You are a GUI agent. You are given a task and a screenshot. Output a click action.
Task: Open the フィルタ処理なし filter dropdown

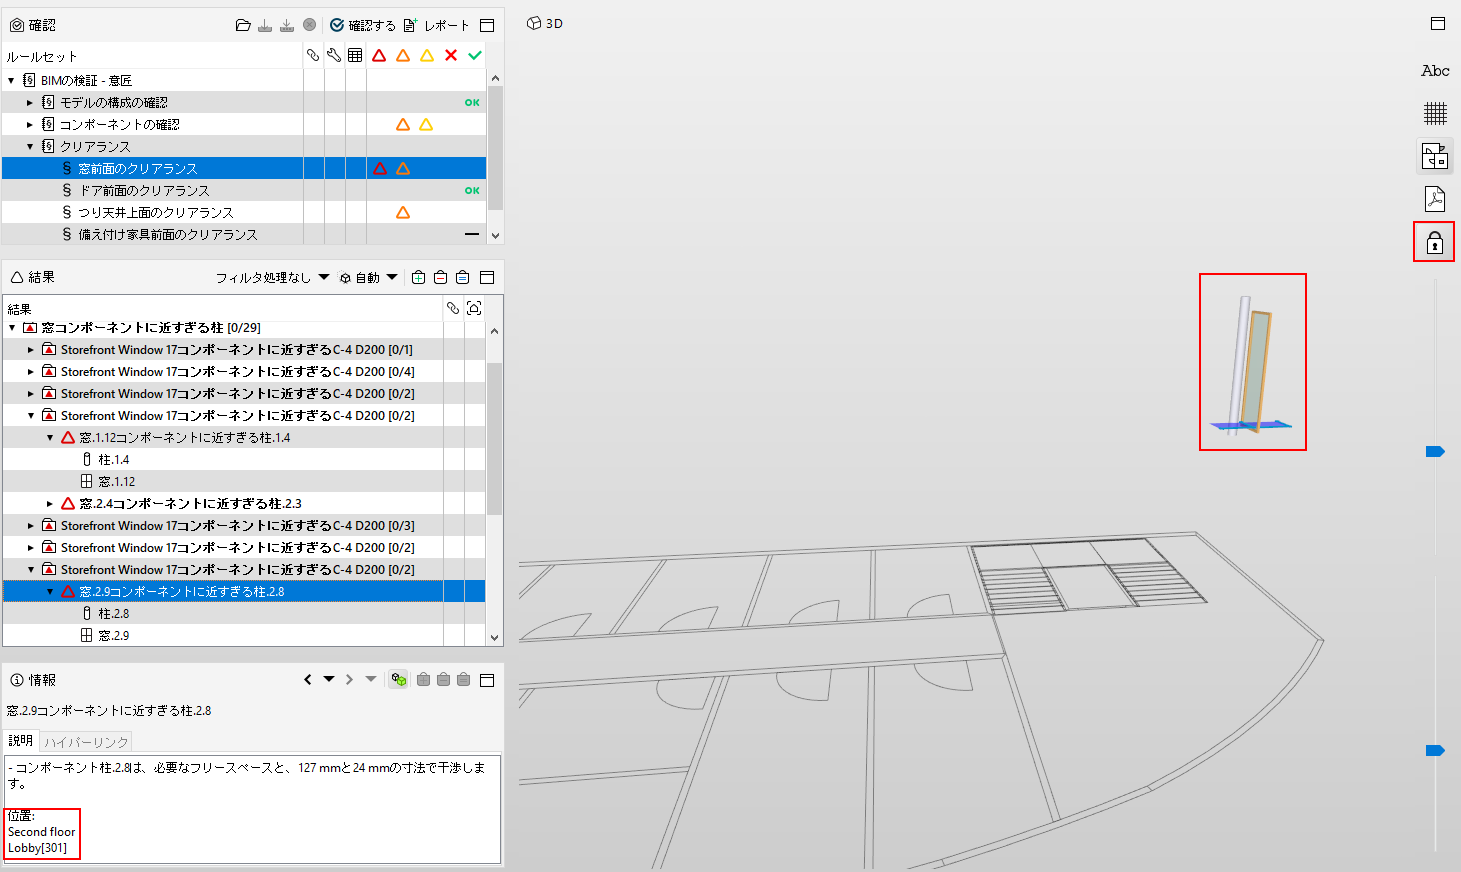click(x=272, y=277)
